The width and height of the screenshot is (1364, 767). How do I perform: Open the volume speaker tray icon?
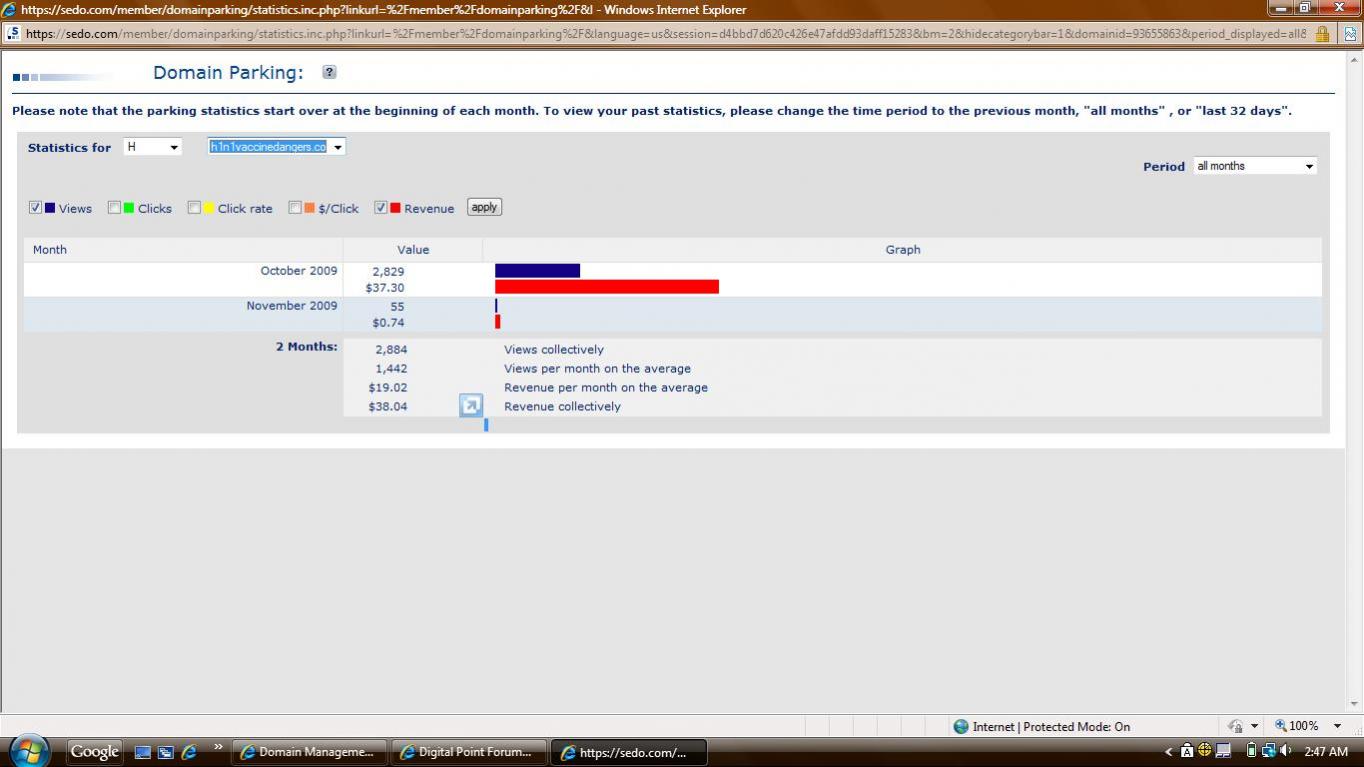point(1285,751)
